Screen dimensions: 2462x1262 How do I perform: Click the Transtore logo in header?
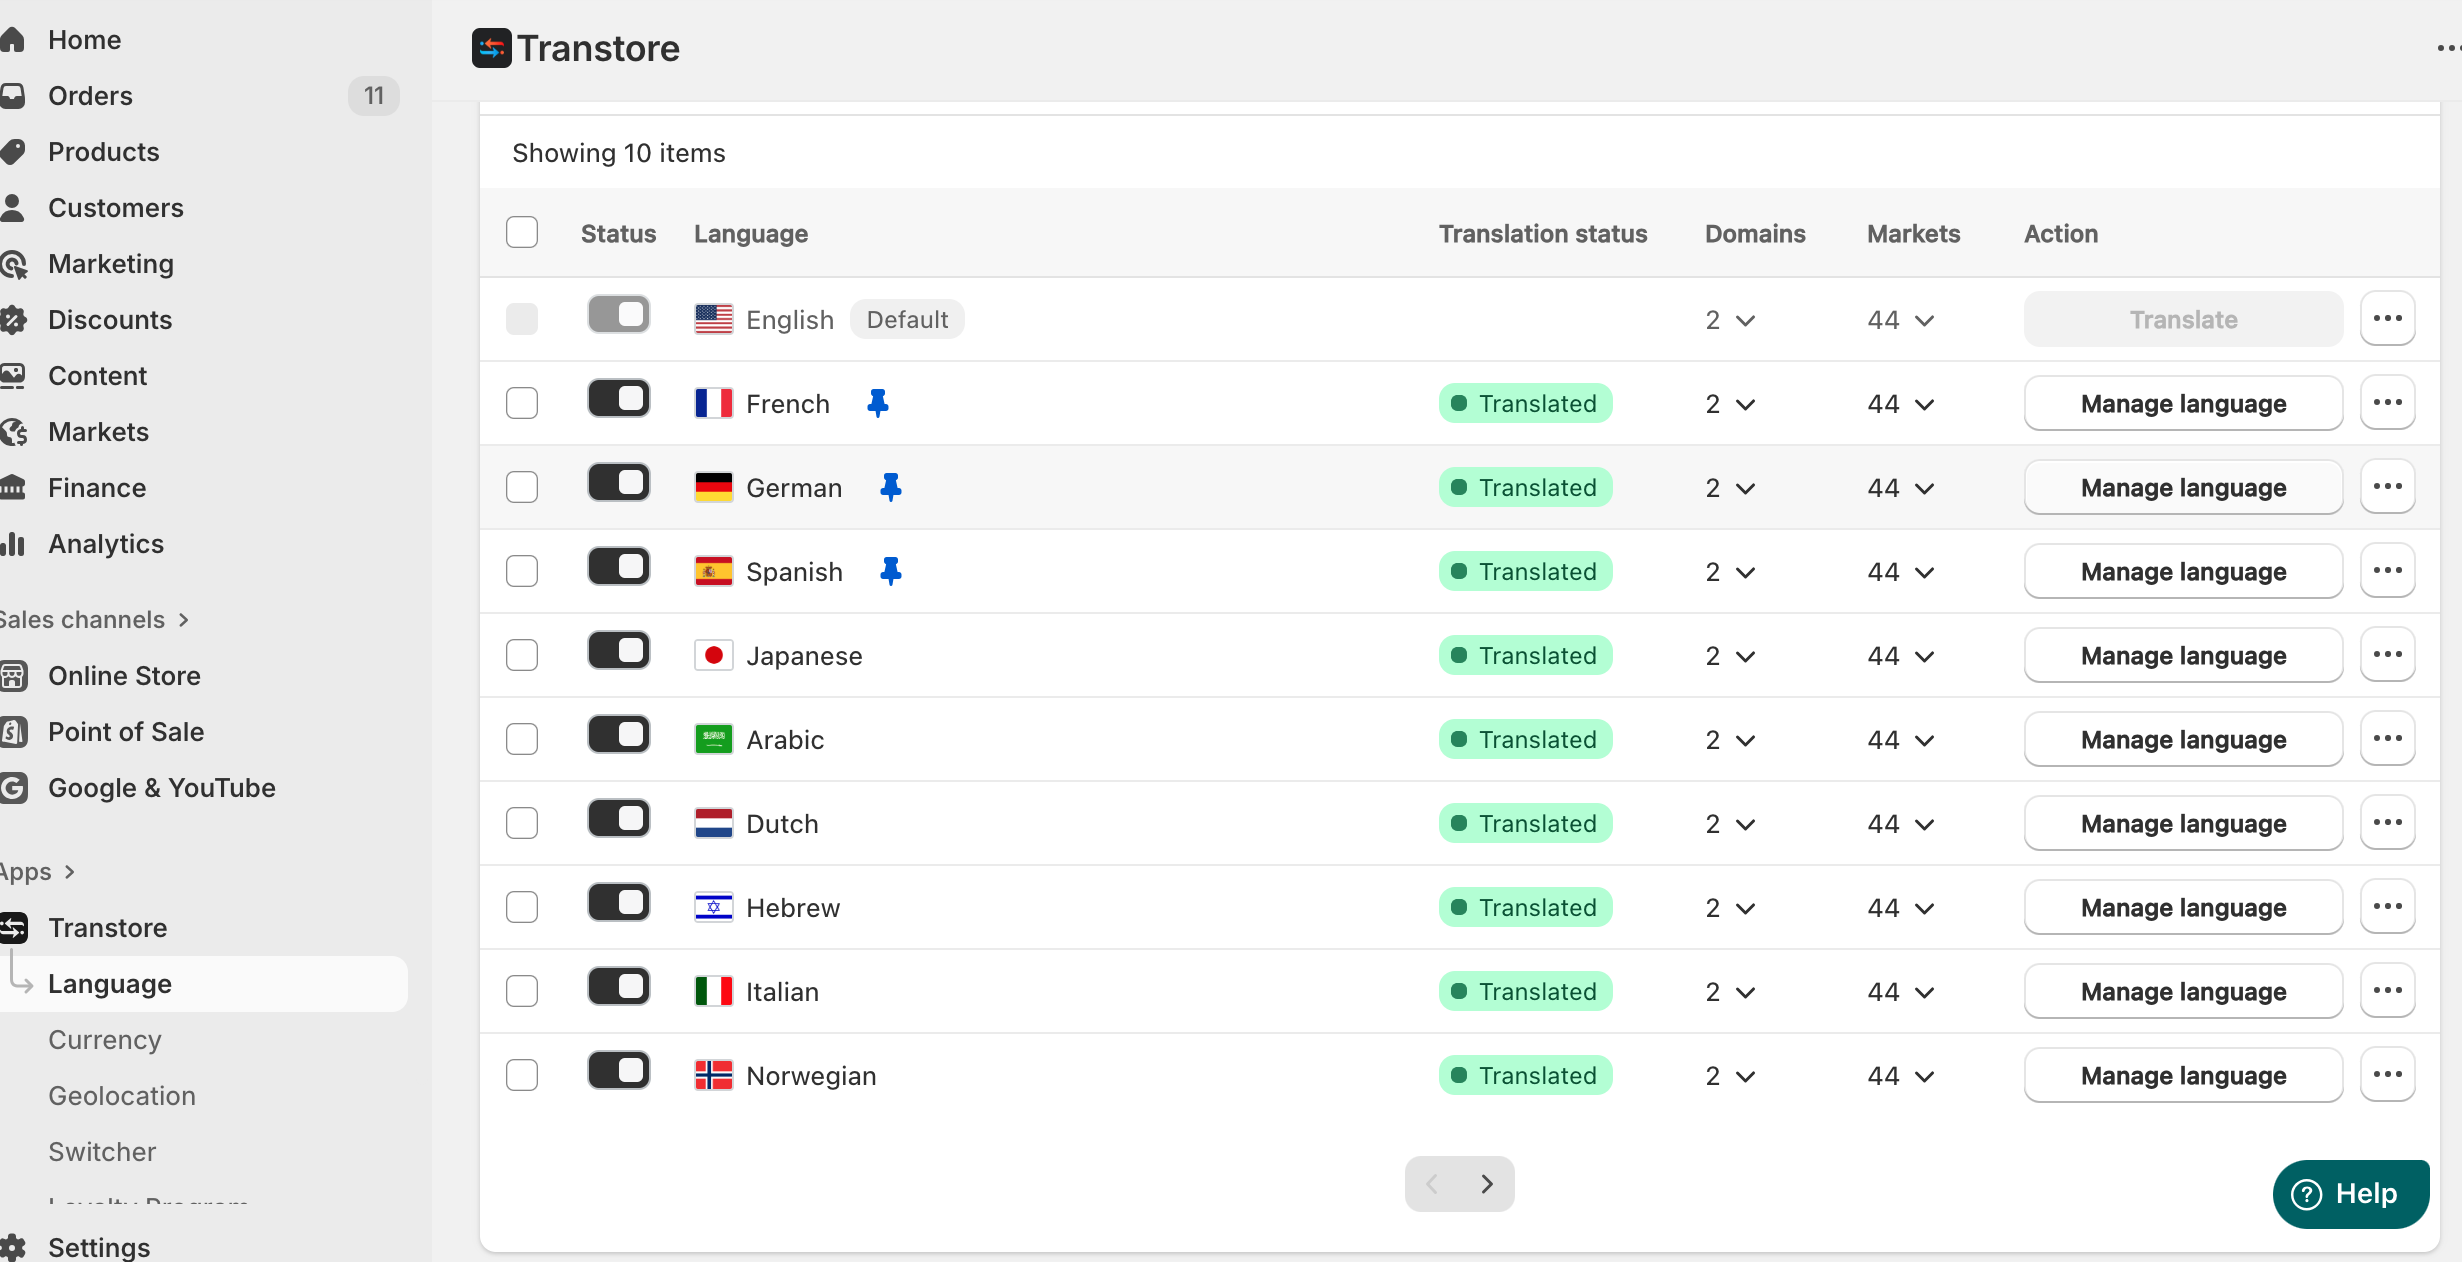[491, 48]
